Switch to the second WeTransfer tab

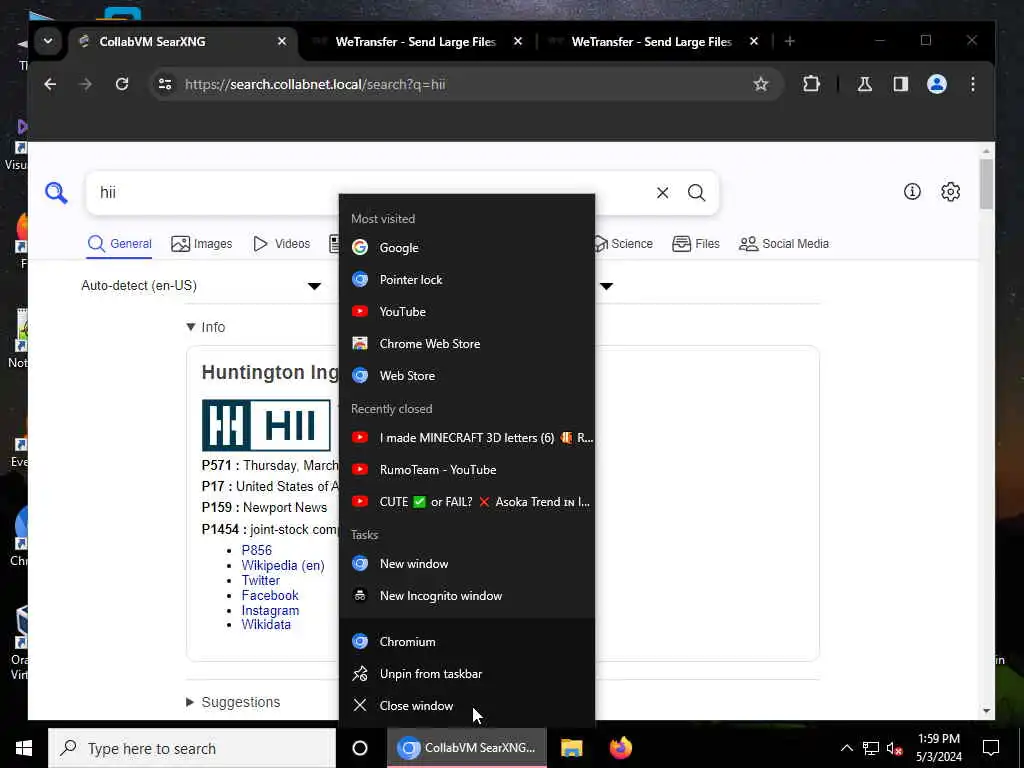tap(651, 42)
